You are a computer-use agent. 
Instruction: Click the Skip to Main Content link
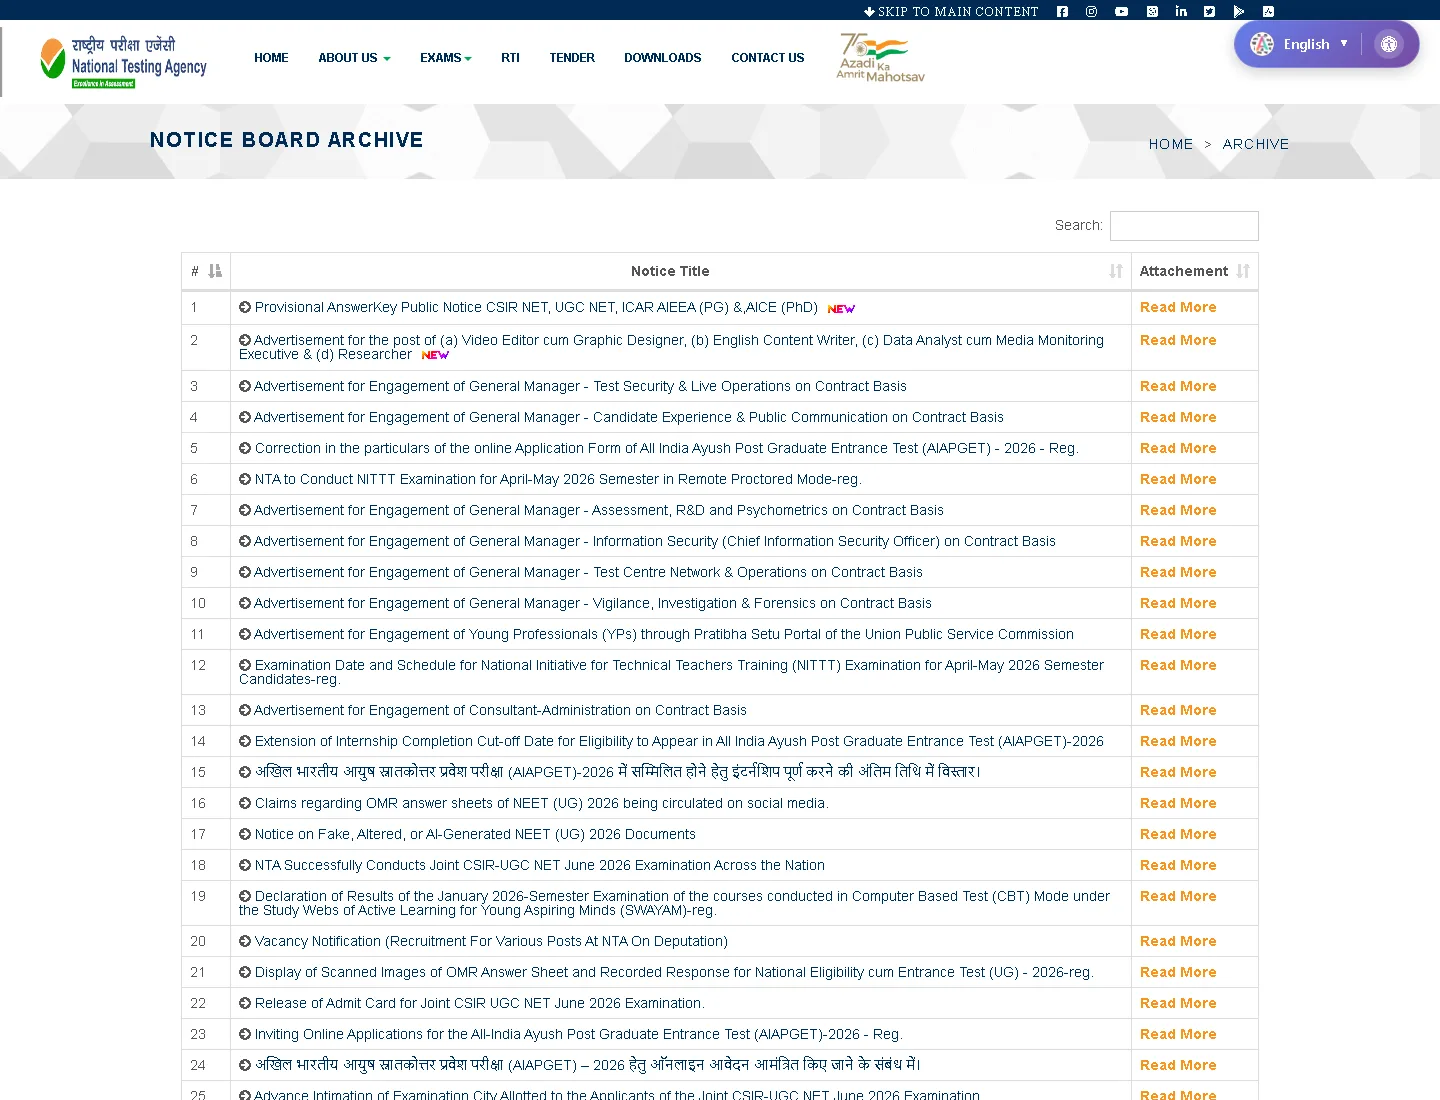click(x=951, y=12)
